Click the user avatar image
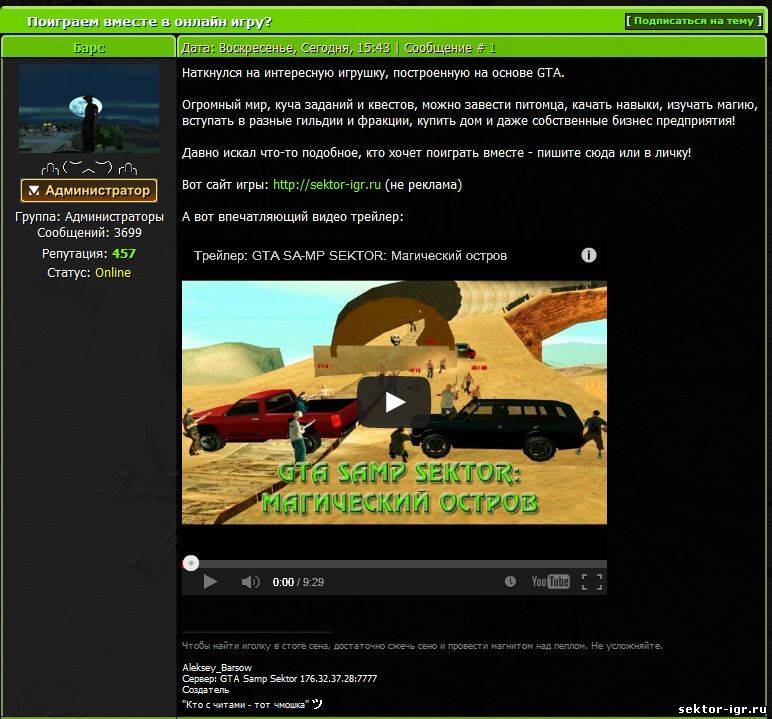 pyautogui.click(x=89, y=108)
